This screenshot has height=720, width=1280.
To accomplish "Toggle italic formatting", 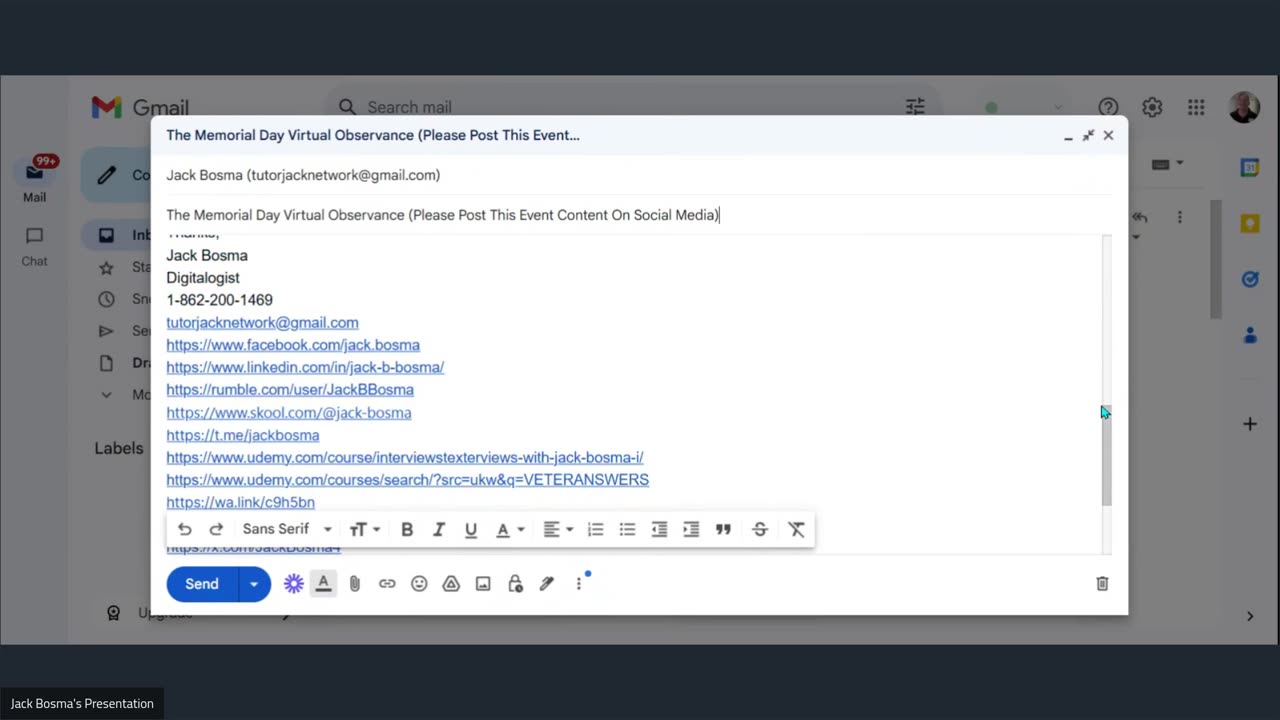I will pyautogui.click(x=439, y=530).
